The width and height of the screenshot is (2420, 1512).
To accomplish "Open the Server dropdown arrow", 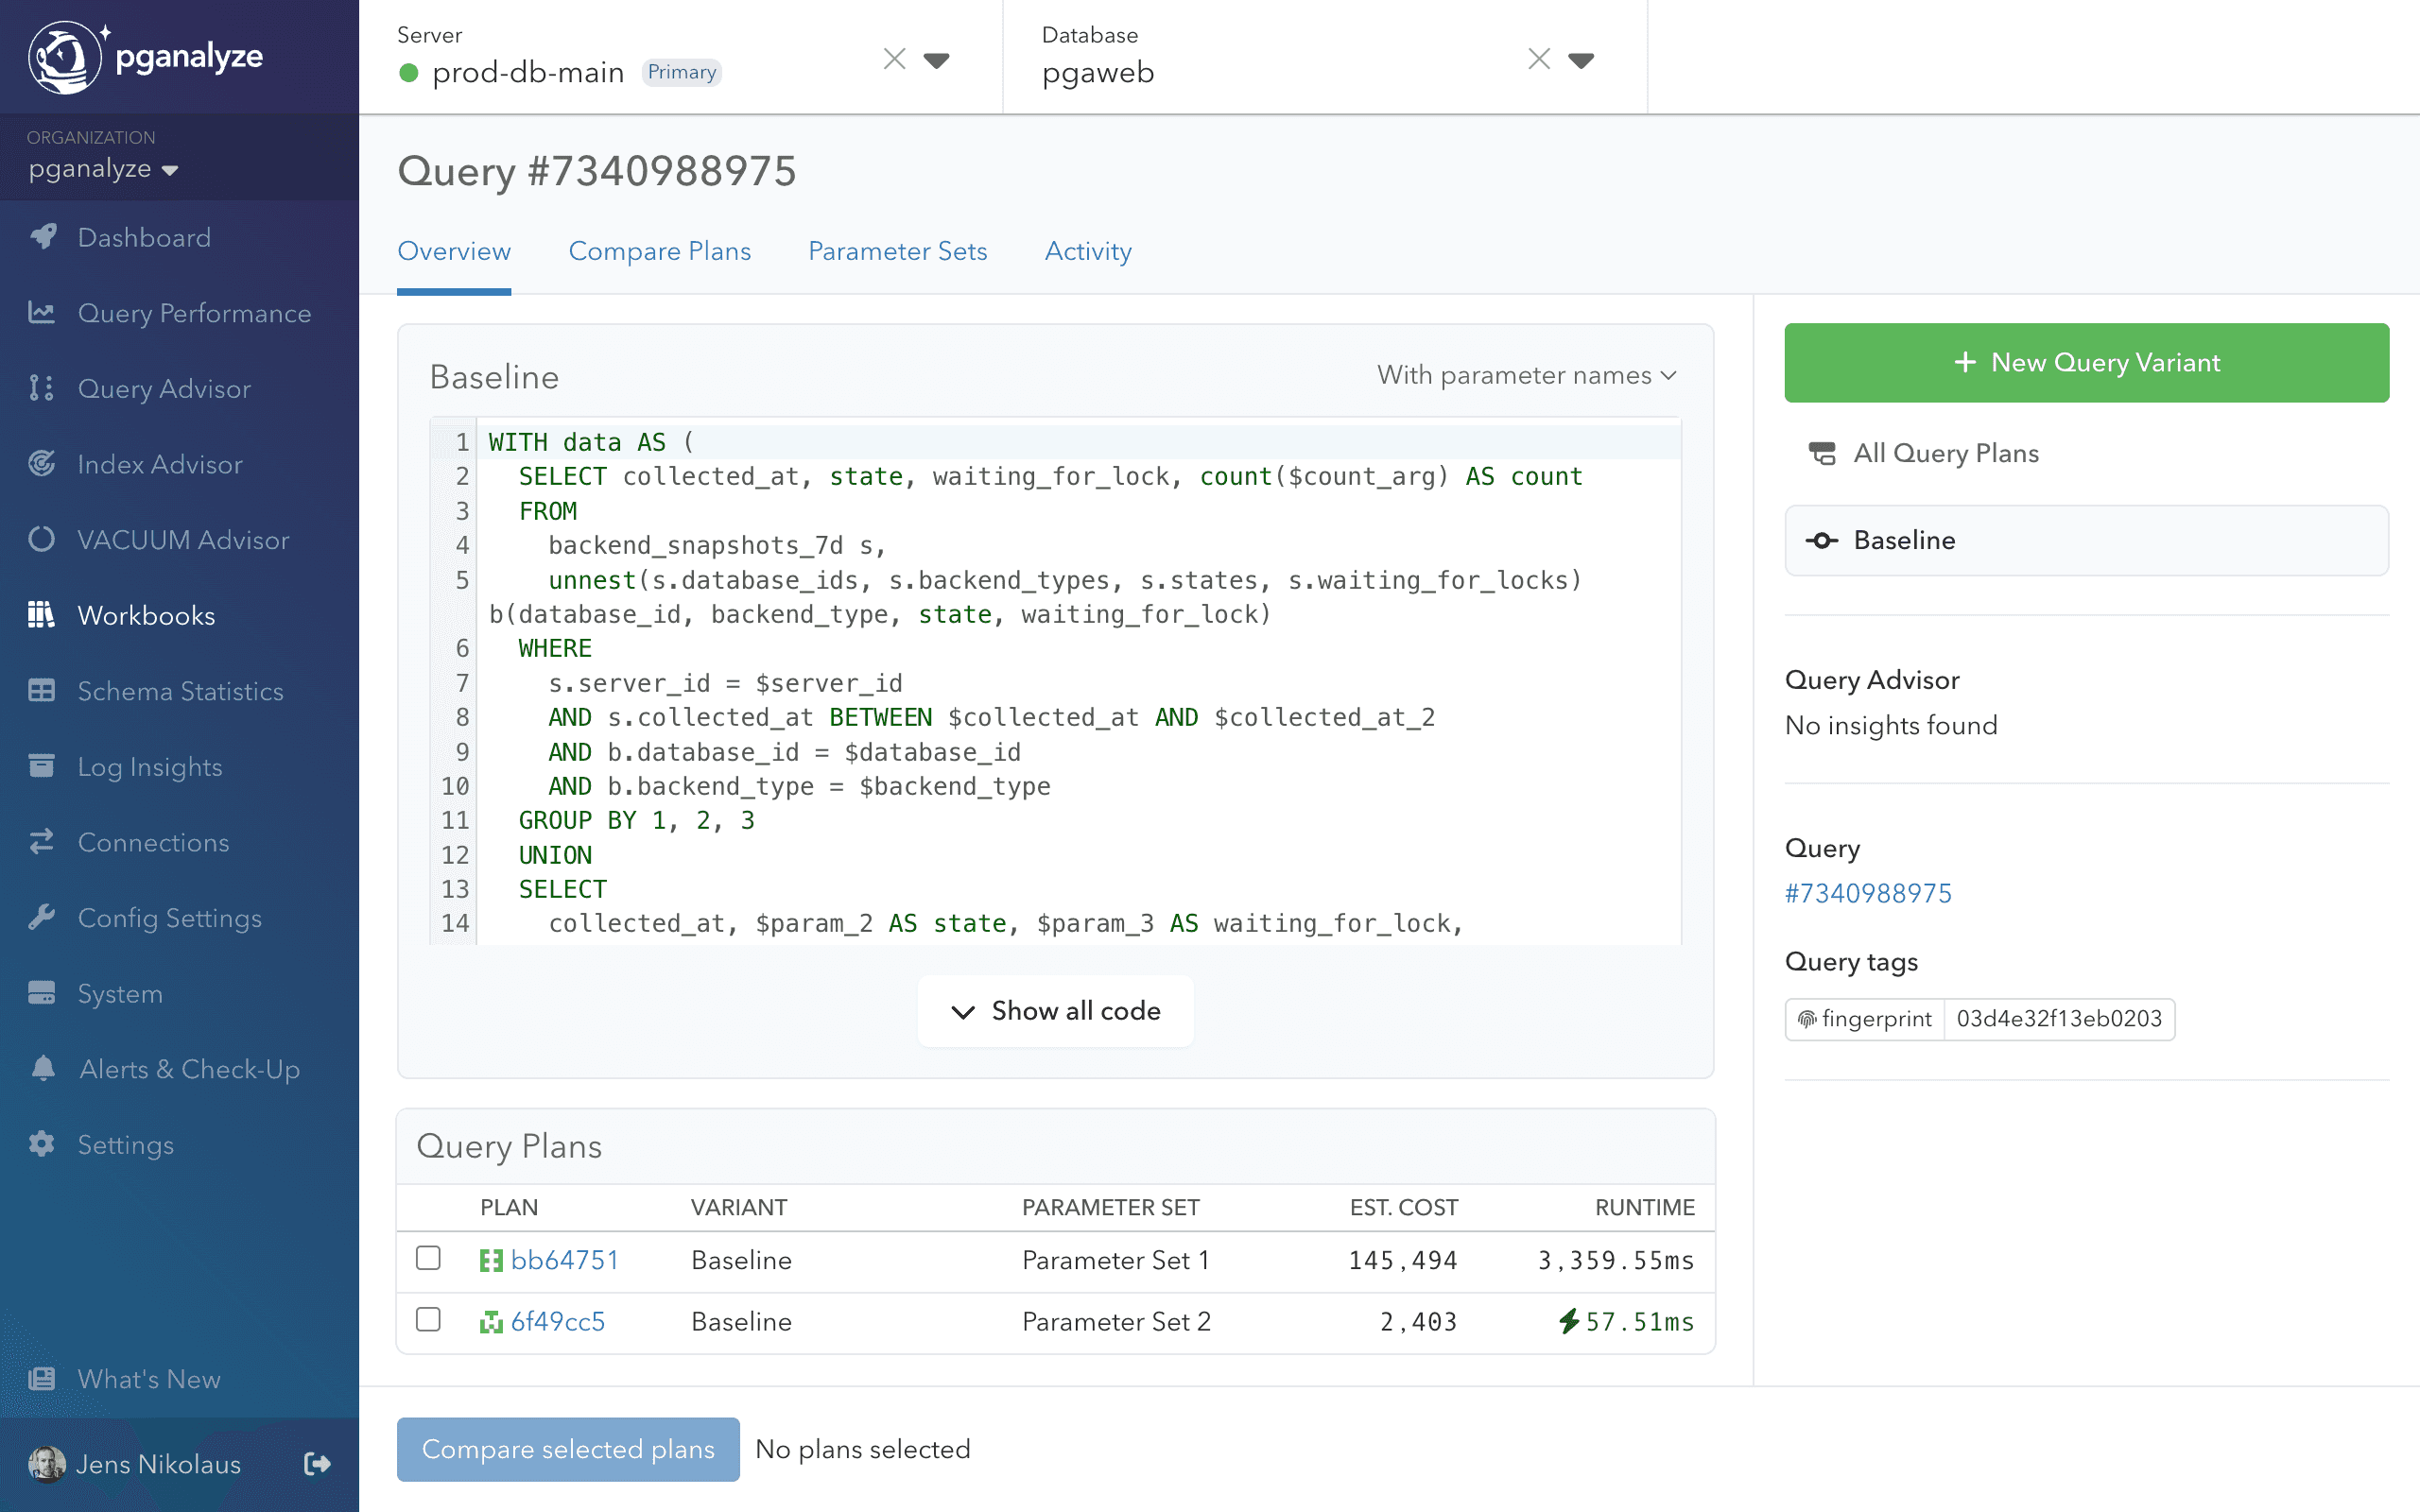I will [x=936, y=60].
